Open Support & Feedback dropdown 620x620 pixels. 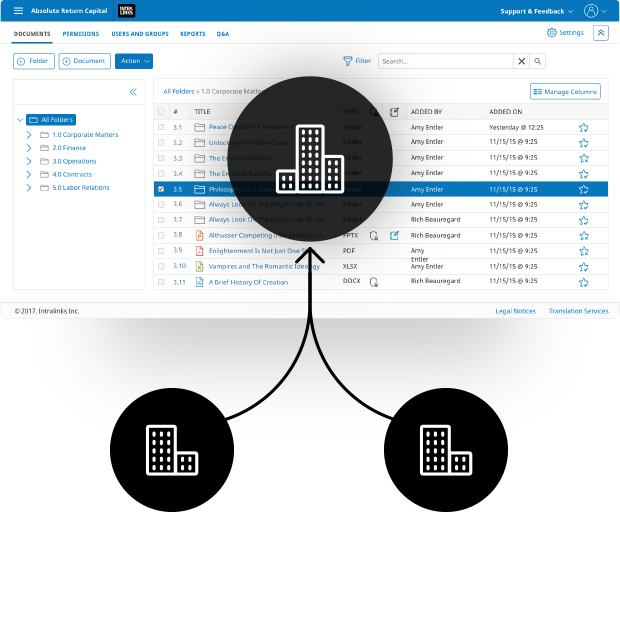tap(537, 11)
